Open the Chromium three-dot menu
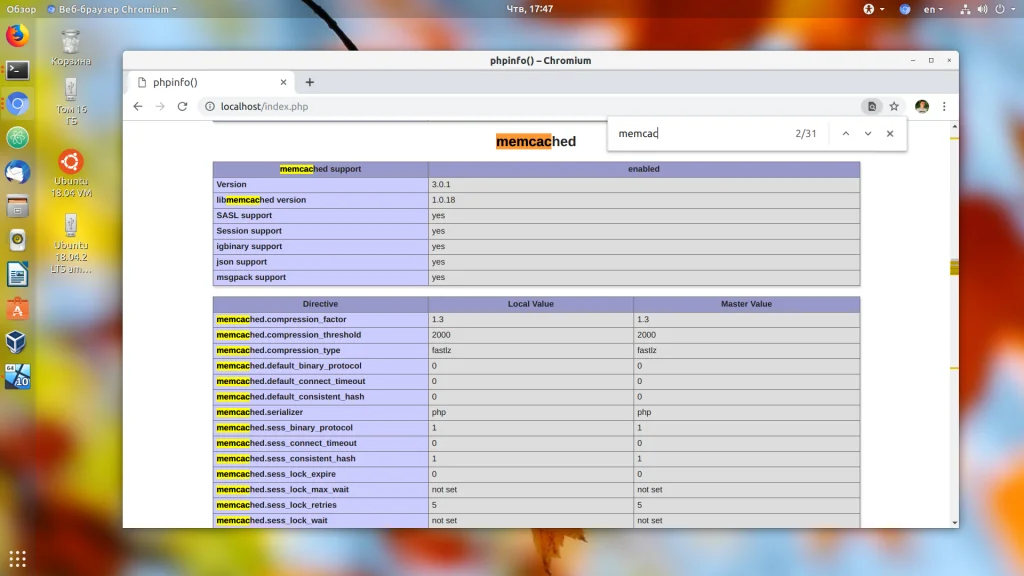 (x=943, y=106)
